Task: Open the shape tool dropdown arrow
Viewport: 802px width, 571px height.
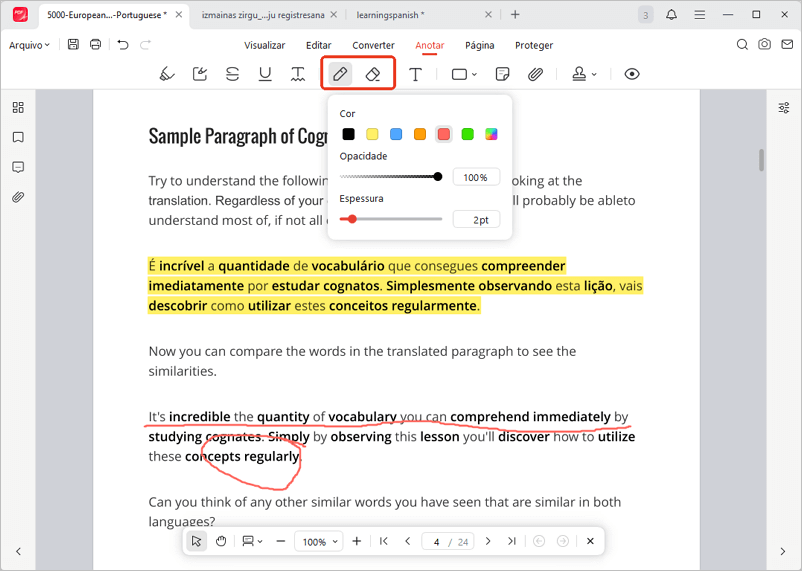Action: (474, 75)
